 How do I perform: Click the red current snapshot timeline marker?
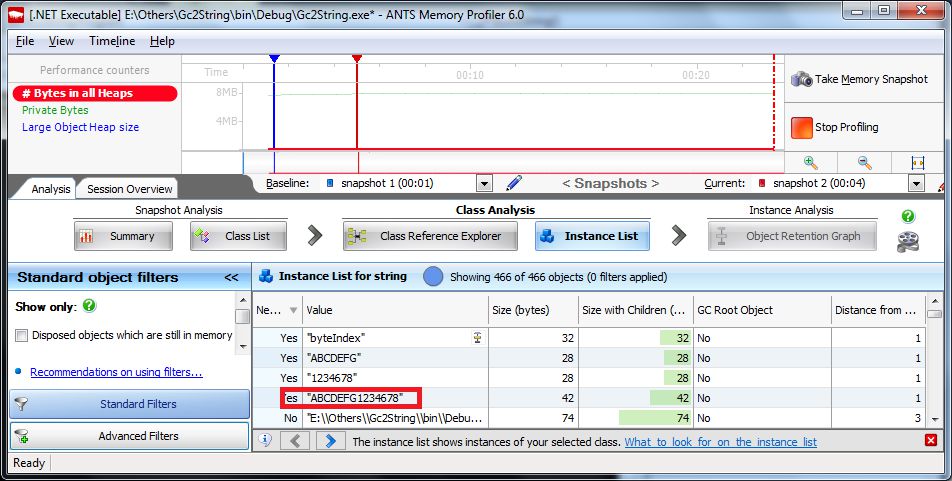coord(357,59)
